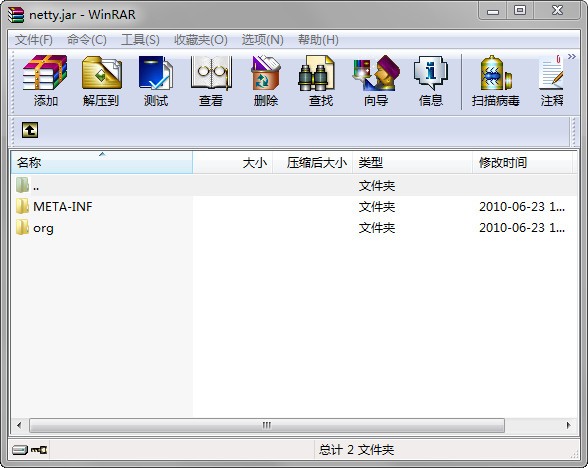Click the horizontal scrollbar right arrow
The image size is (588, 468).
(568, 425)
